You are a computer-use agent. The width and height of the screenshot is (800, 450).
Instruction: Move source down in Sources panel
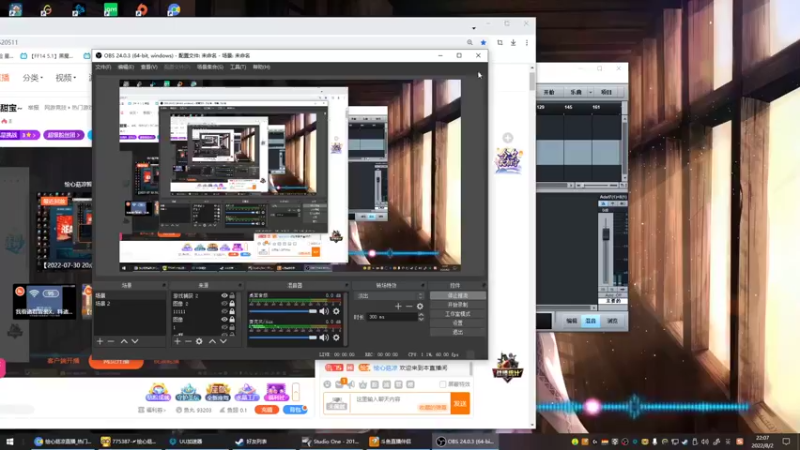point(223,341)
